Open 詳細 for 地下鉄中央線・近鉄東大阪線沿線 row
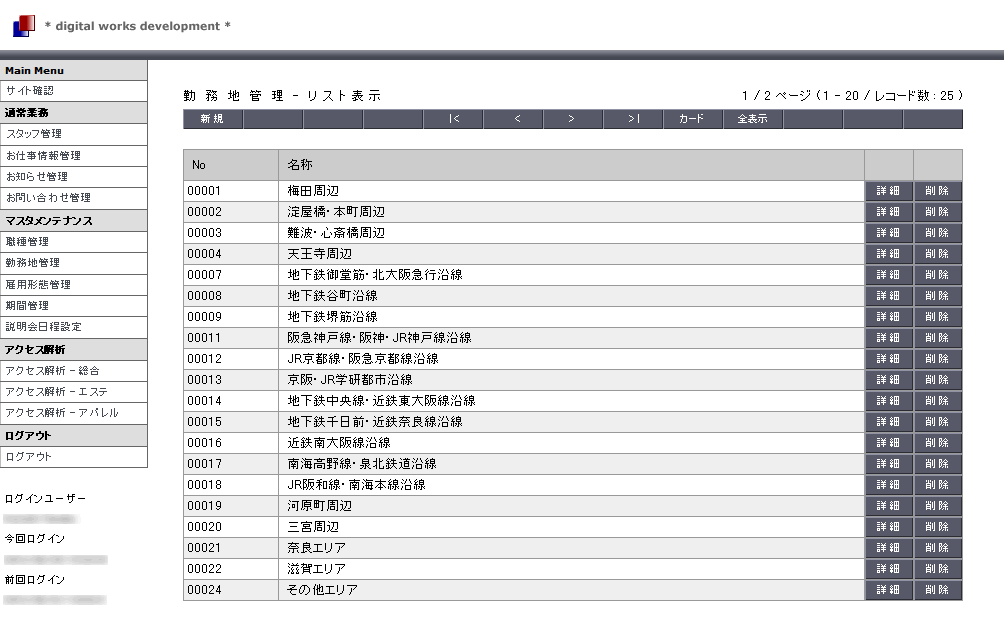 889,401
